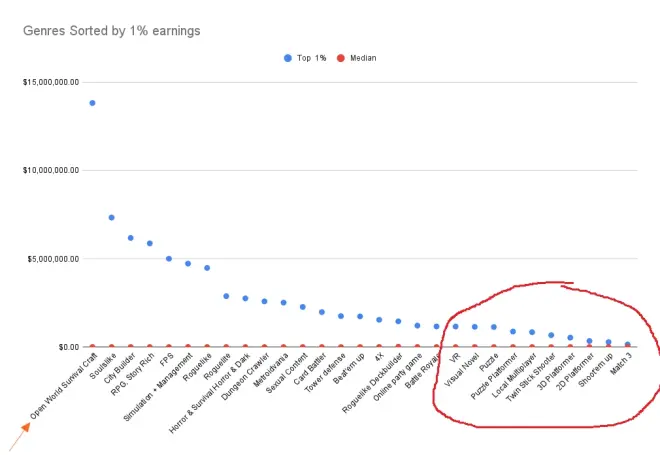Image resolution: width=660 pixels, height=455 pixels.
Task: Click the Open World Survival Craft data point
Action: [92, 103]
